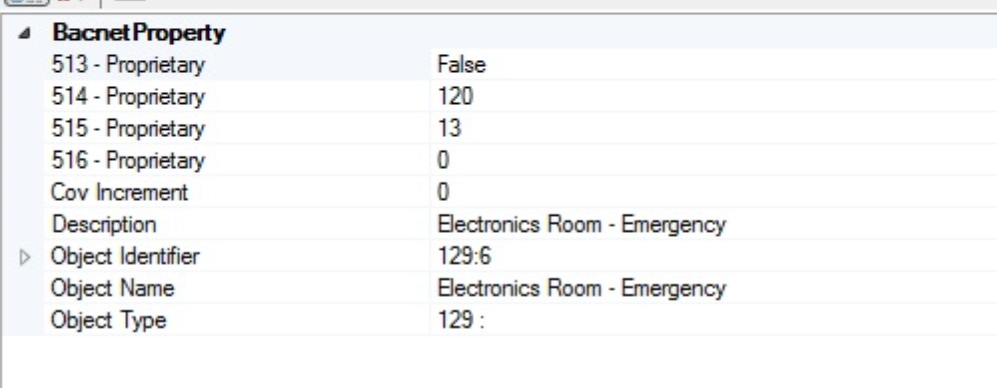Edit the Cov Increment value field

[713, 192]
